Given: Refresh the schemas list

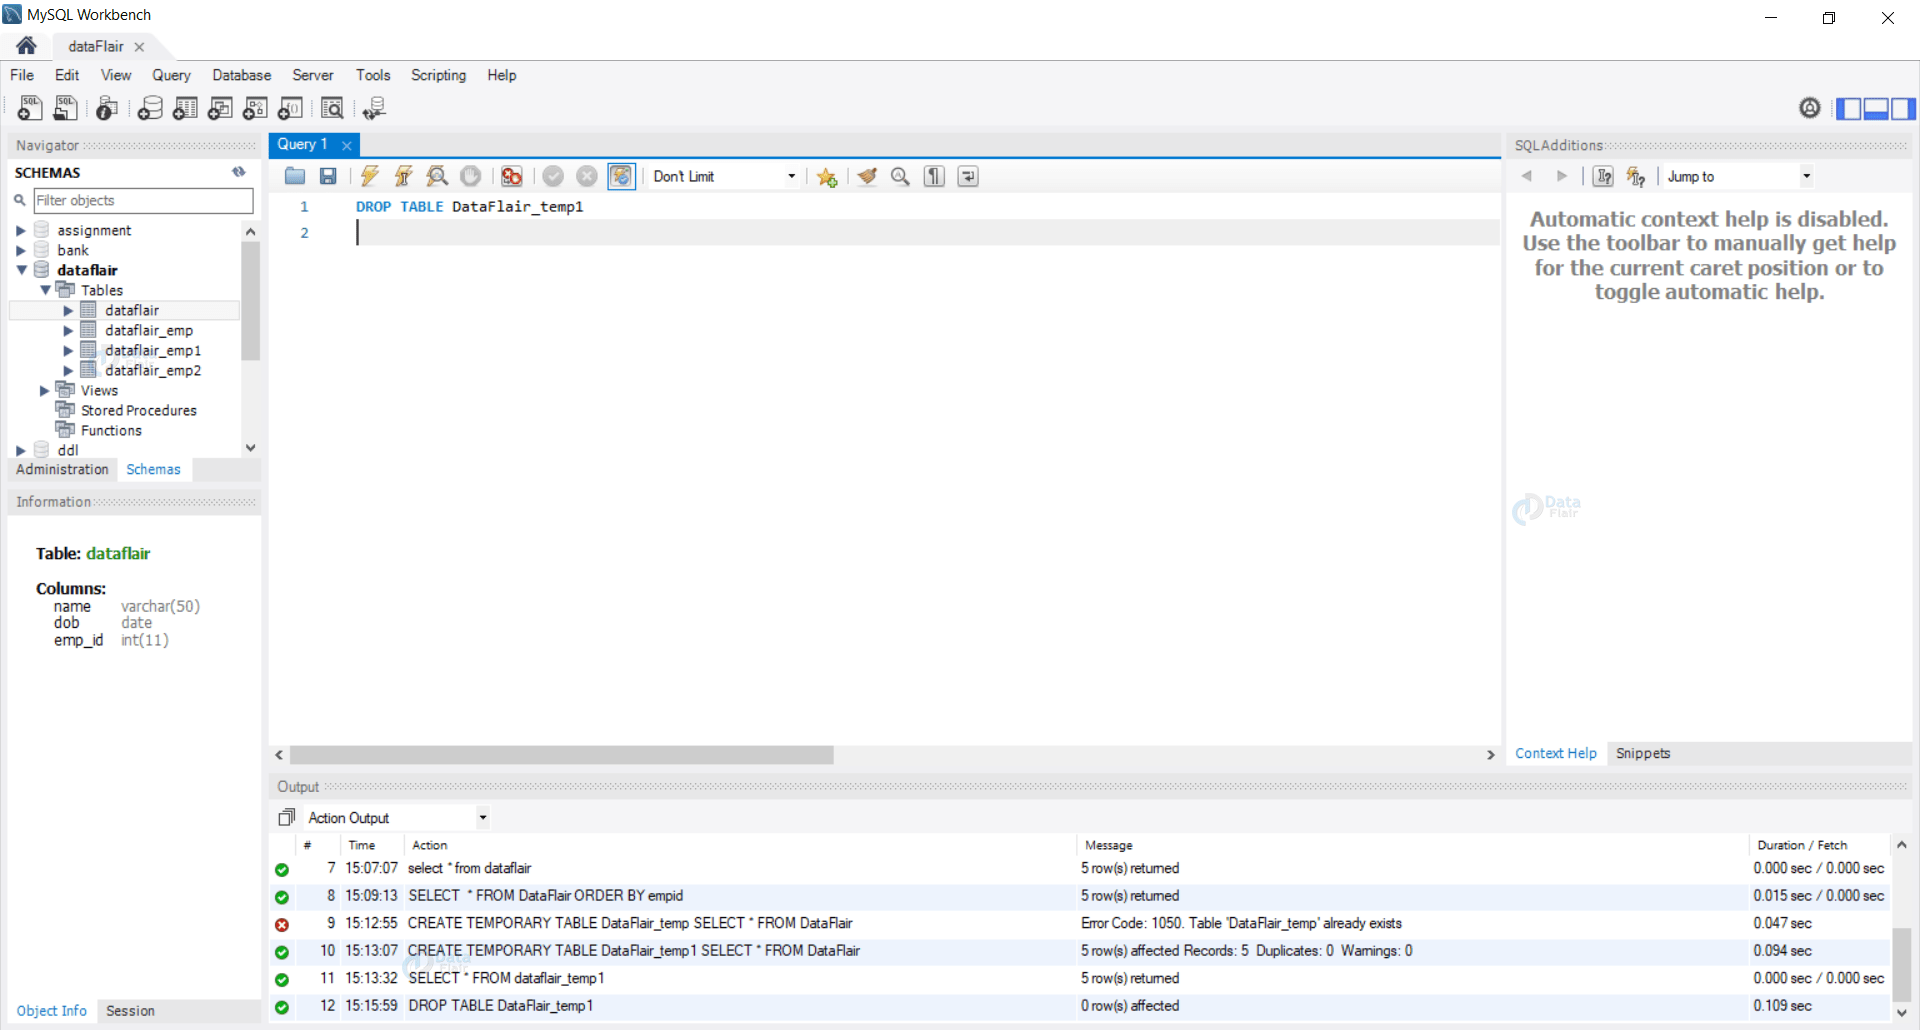Looking at the screenshot, I should (239, 172).
